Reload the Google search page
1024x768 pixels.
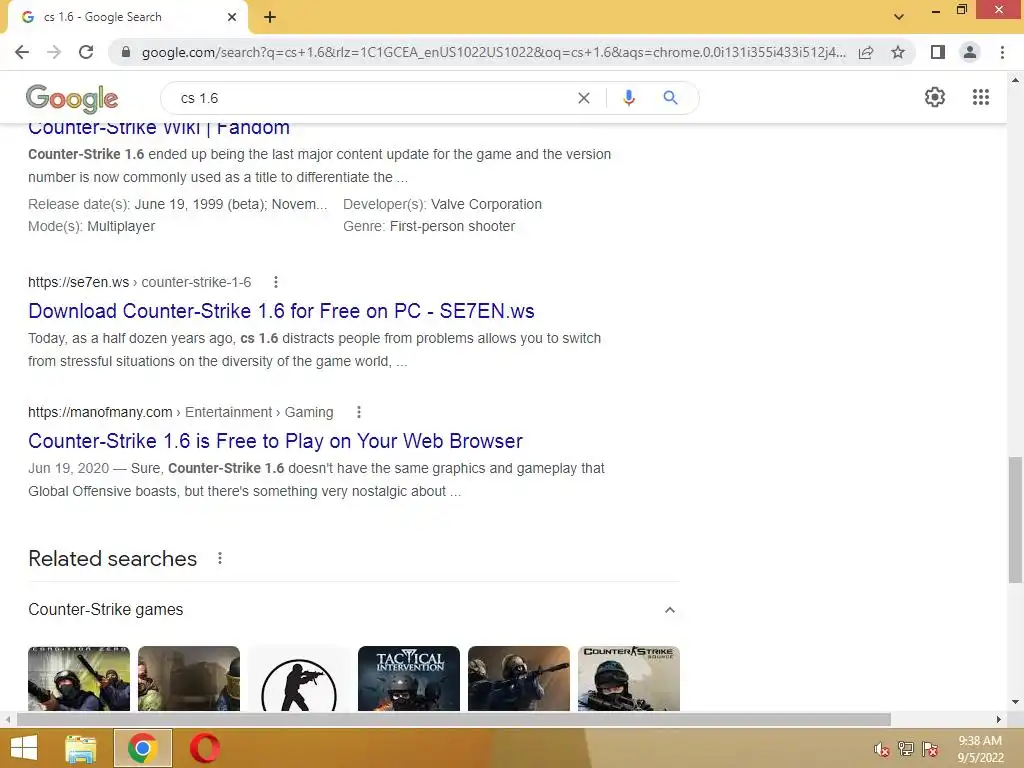pos(86,52)
